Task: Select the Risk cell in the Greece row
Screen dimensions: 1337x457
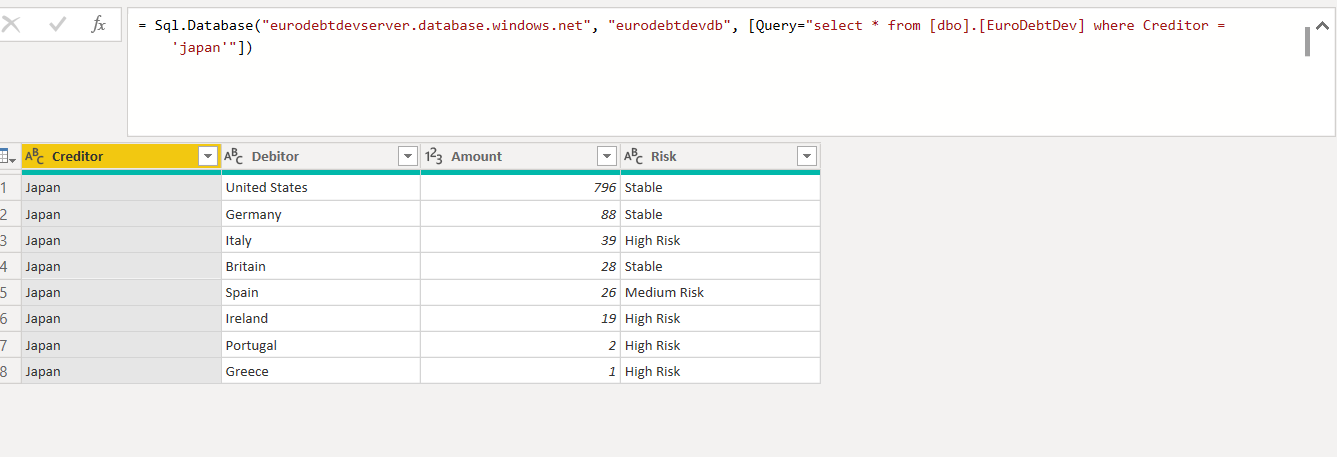Action: (x=721, y=371)
